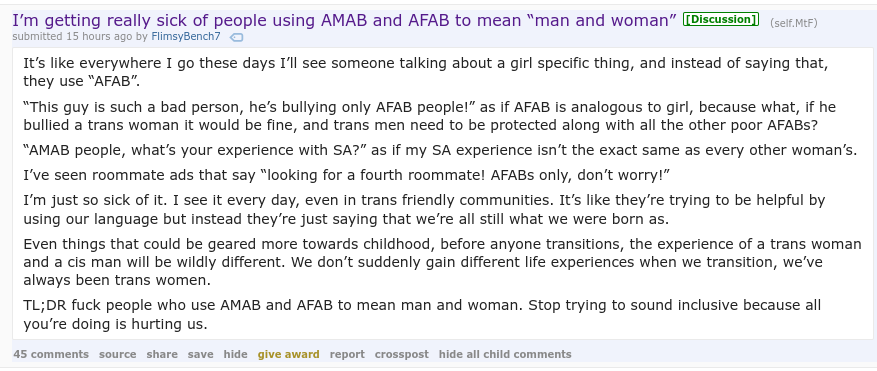Give award to this post
The height and width of the screenshot is (371, 877).
[289, 354]
